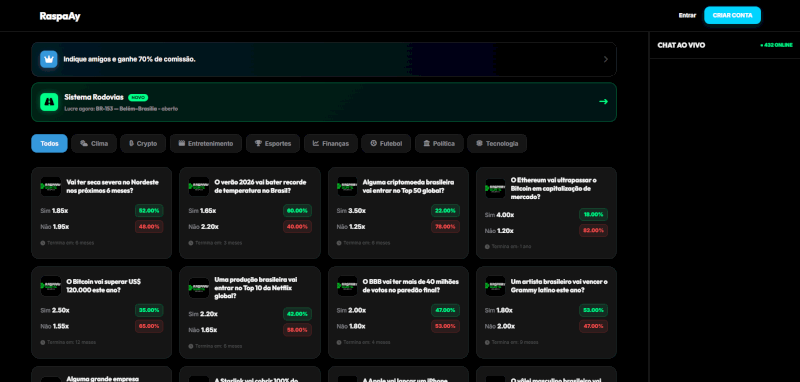Viewport: 800px width, 382px height.
Task: Open the BBB 40 milhões de votos question
Action: coord(411,286)
